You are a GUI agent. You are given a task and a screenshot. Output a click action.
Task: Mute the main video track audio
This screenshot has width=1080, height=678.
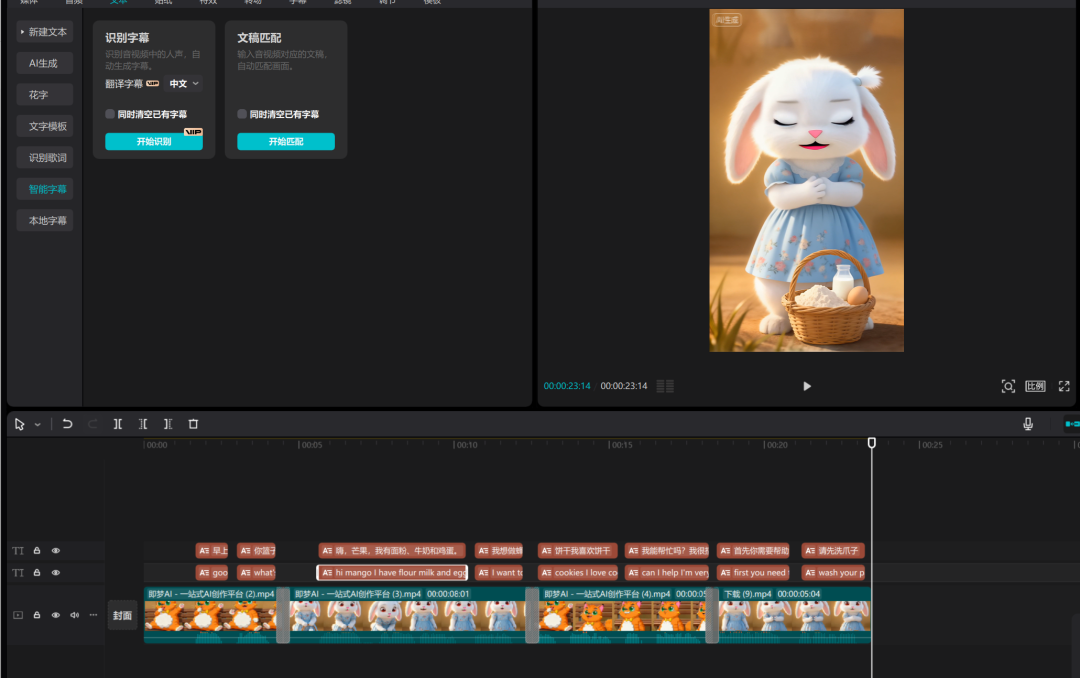click(74, 615)
